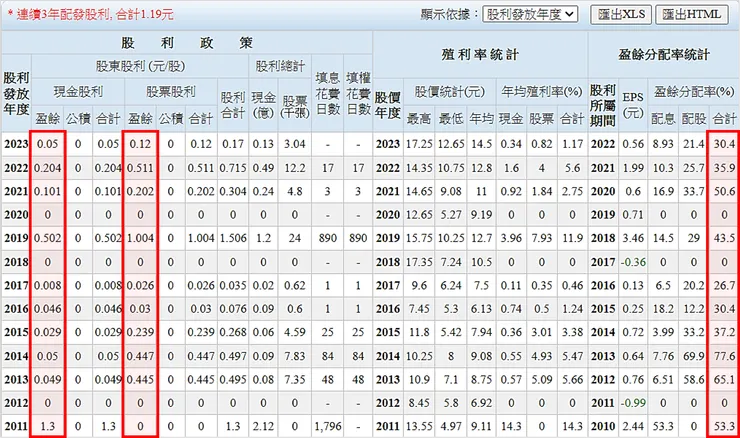Click the 1.99 EPS cell for 2021
Image resolution: width=740 pixels, height=438 pixels.
point(633,168)
